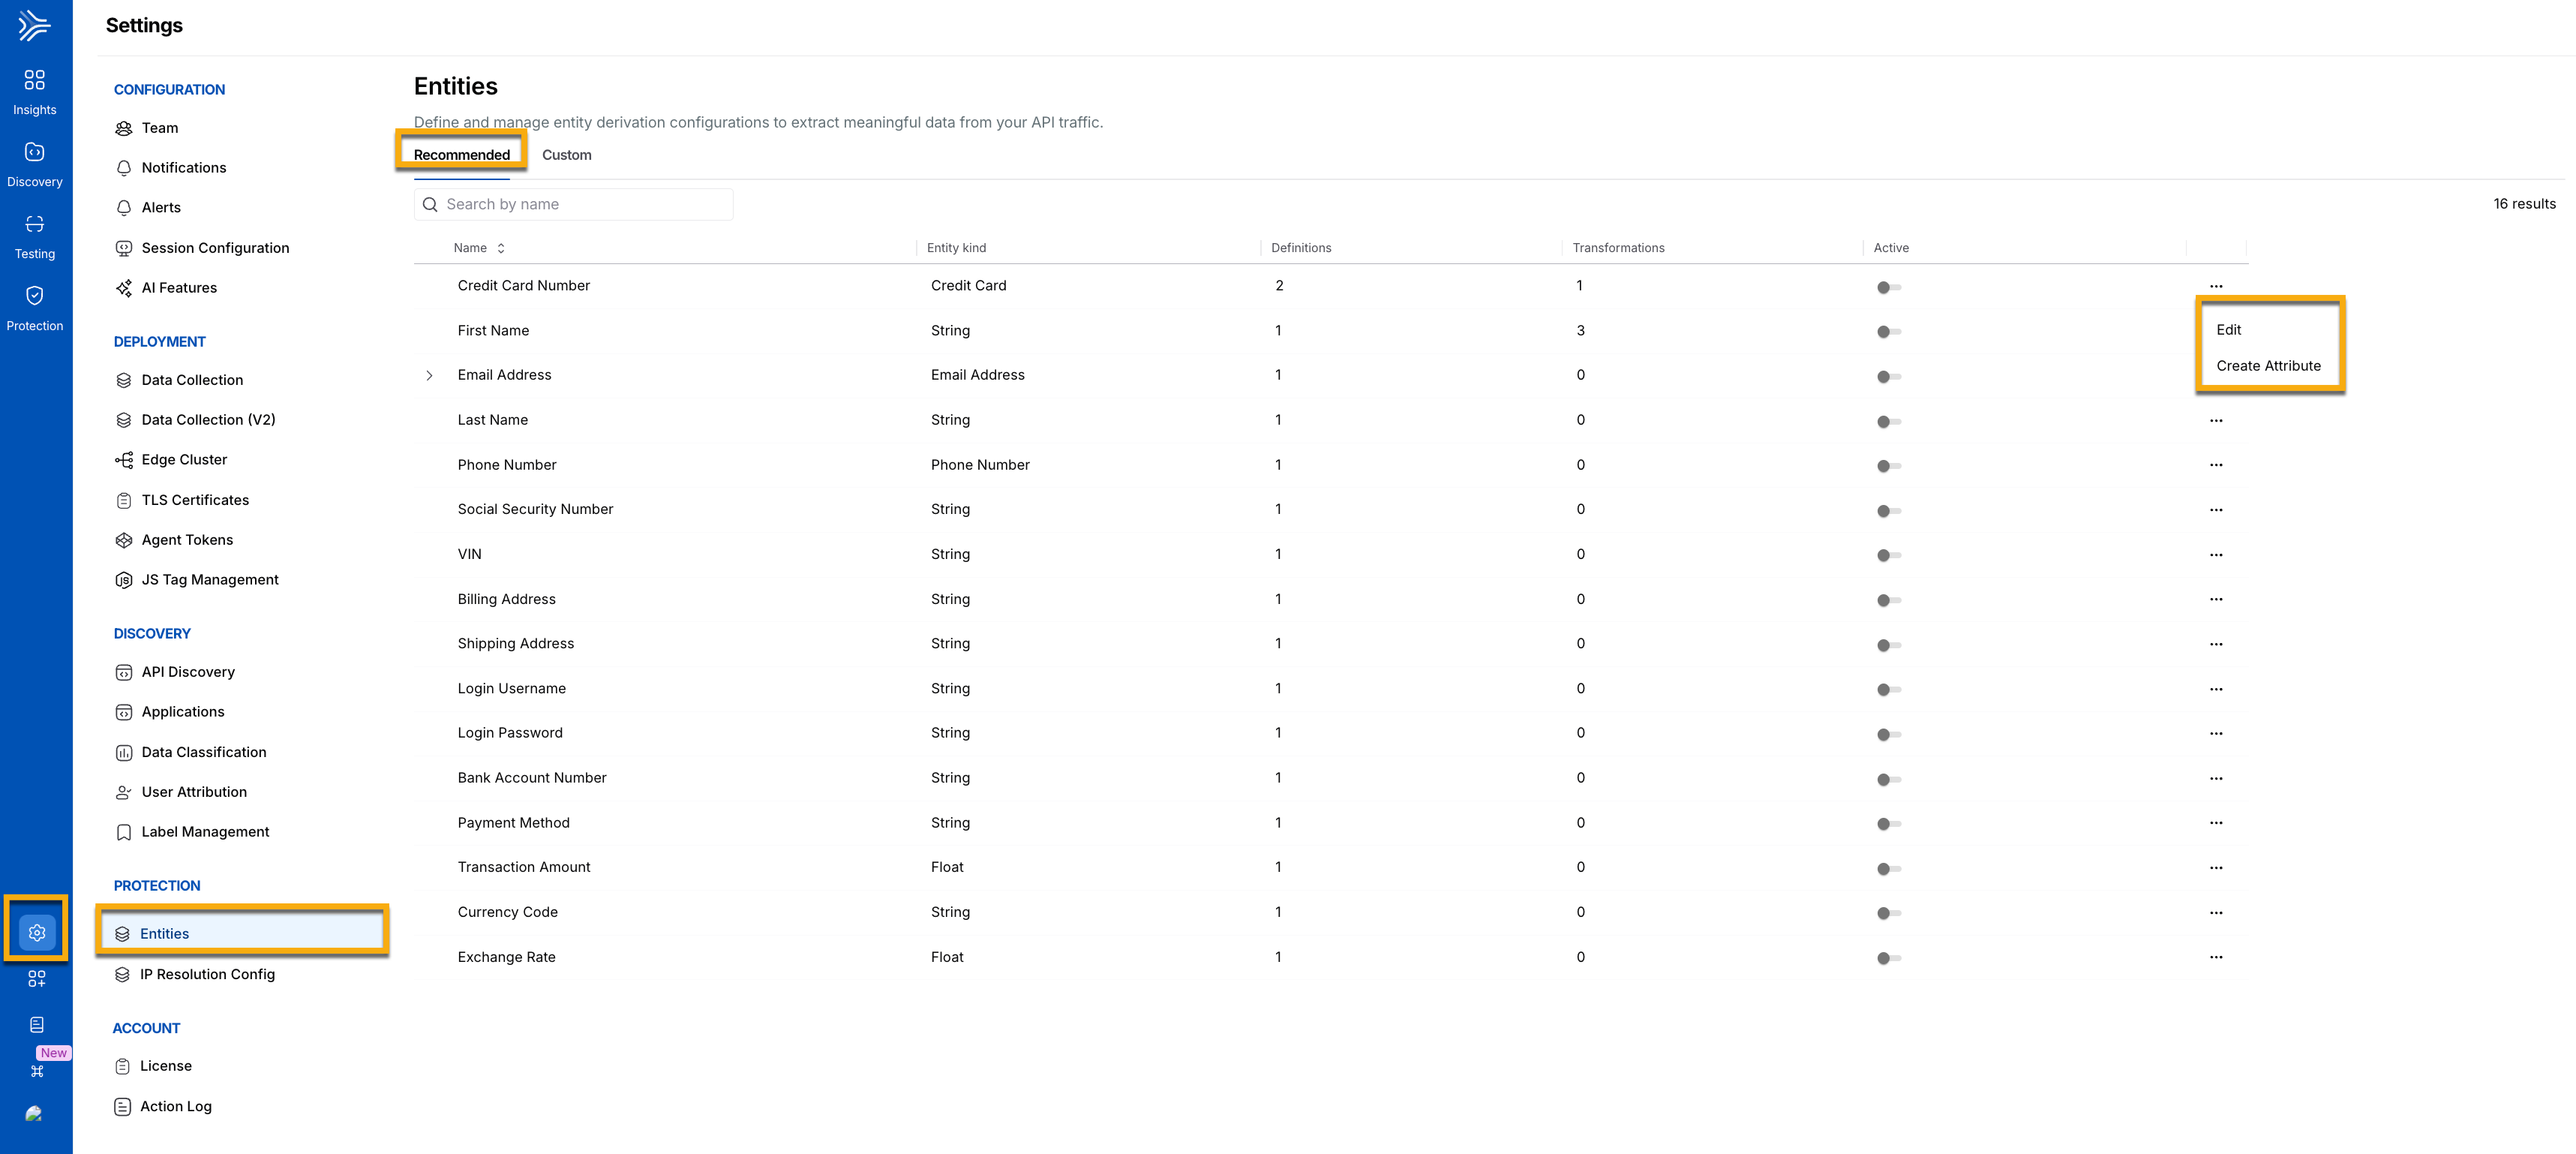Open the API Discovery page
Screen dimensions: 2576x1154
pos(188,672)
